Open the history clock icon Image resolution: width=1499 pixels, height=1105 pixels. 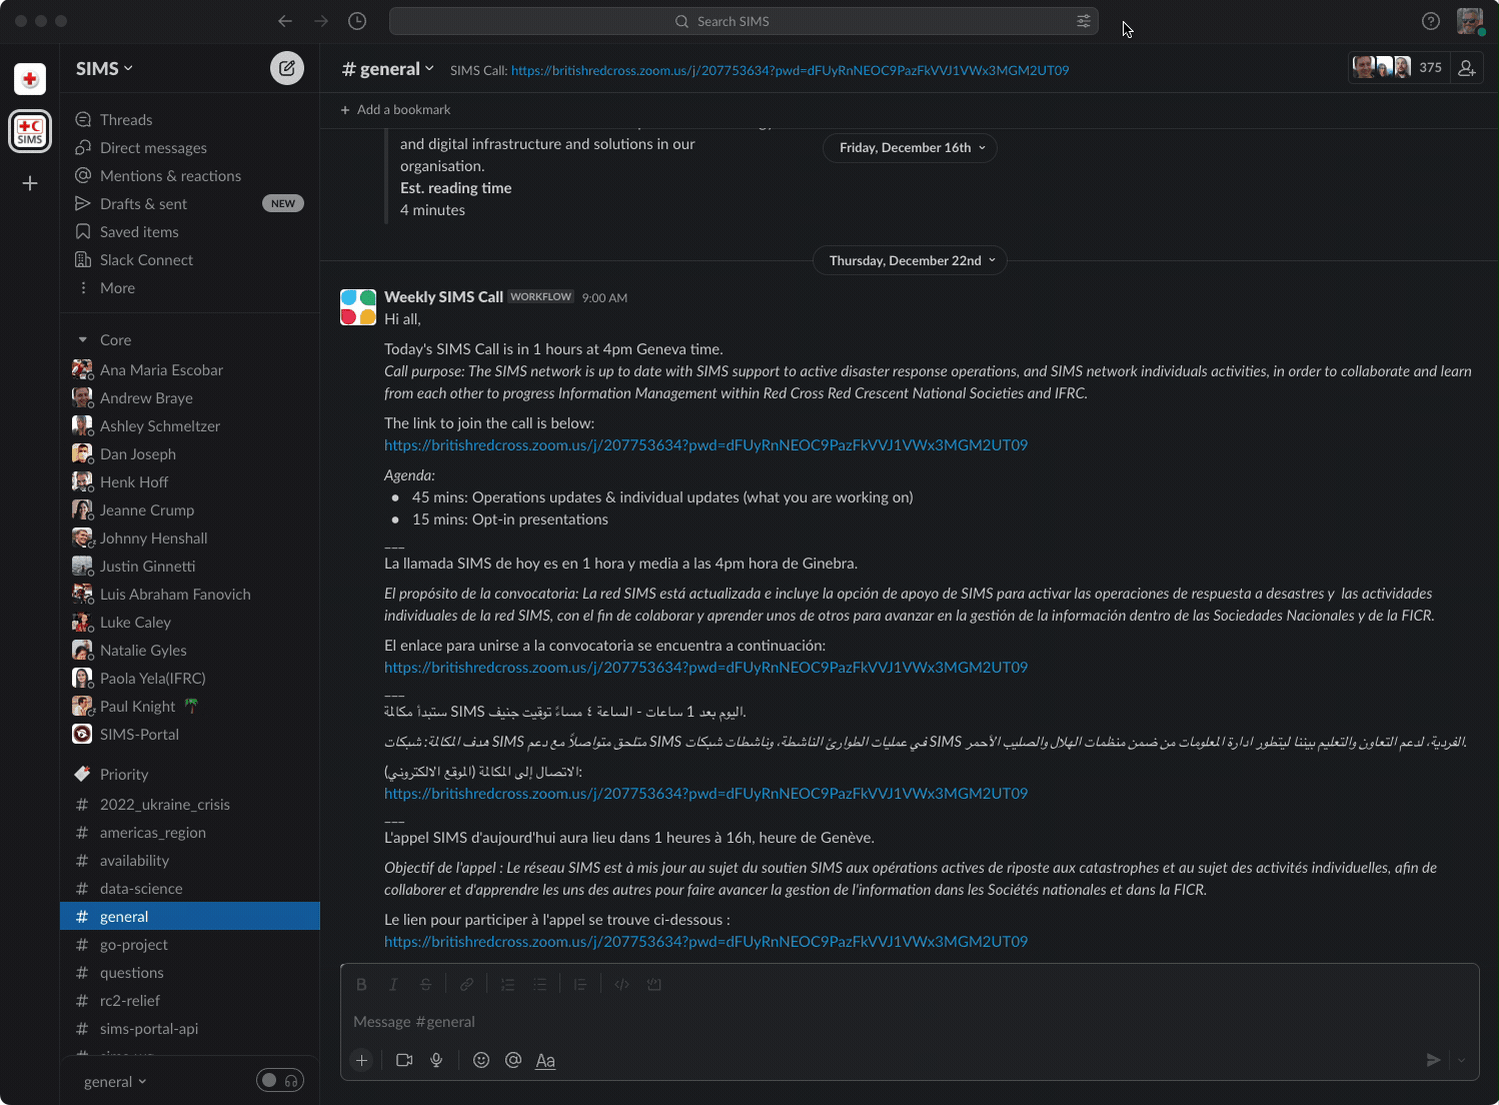pos(357,21)
